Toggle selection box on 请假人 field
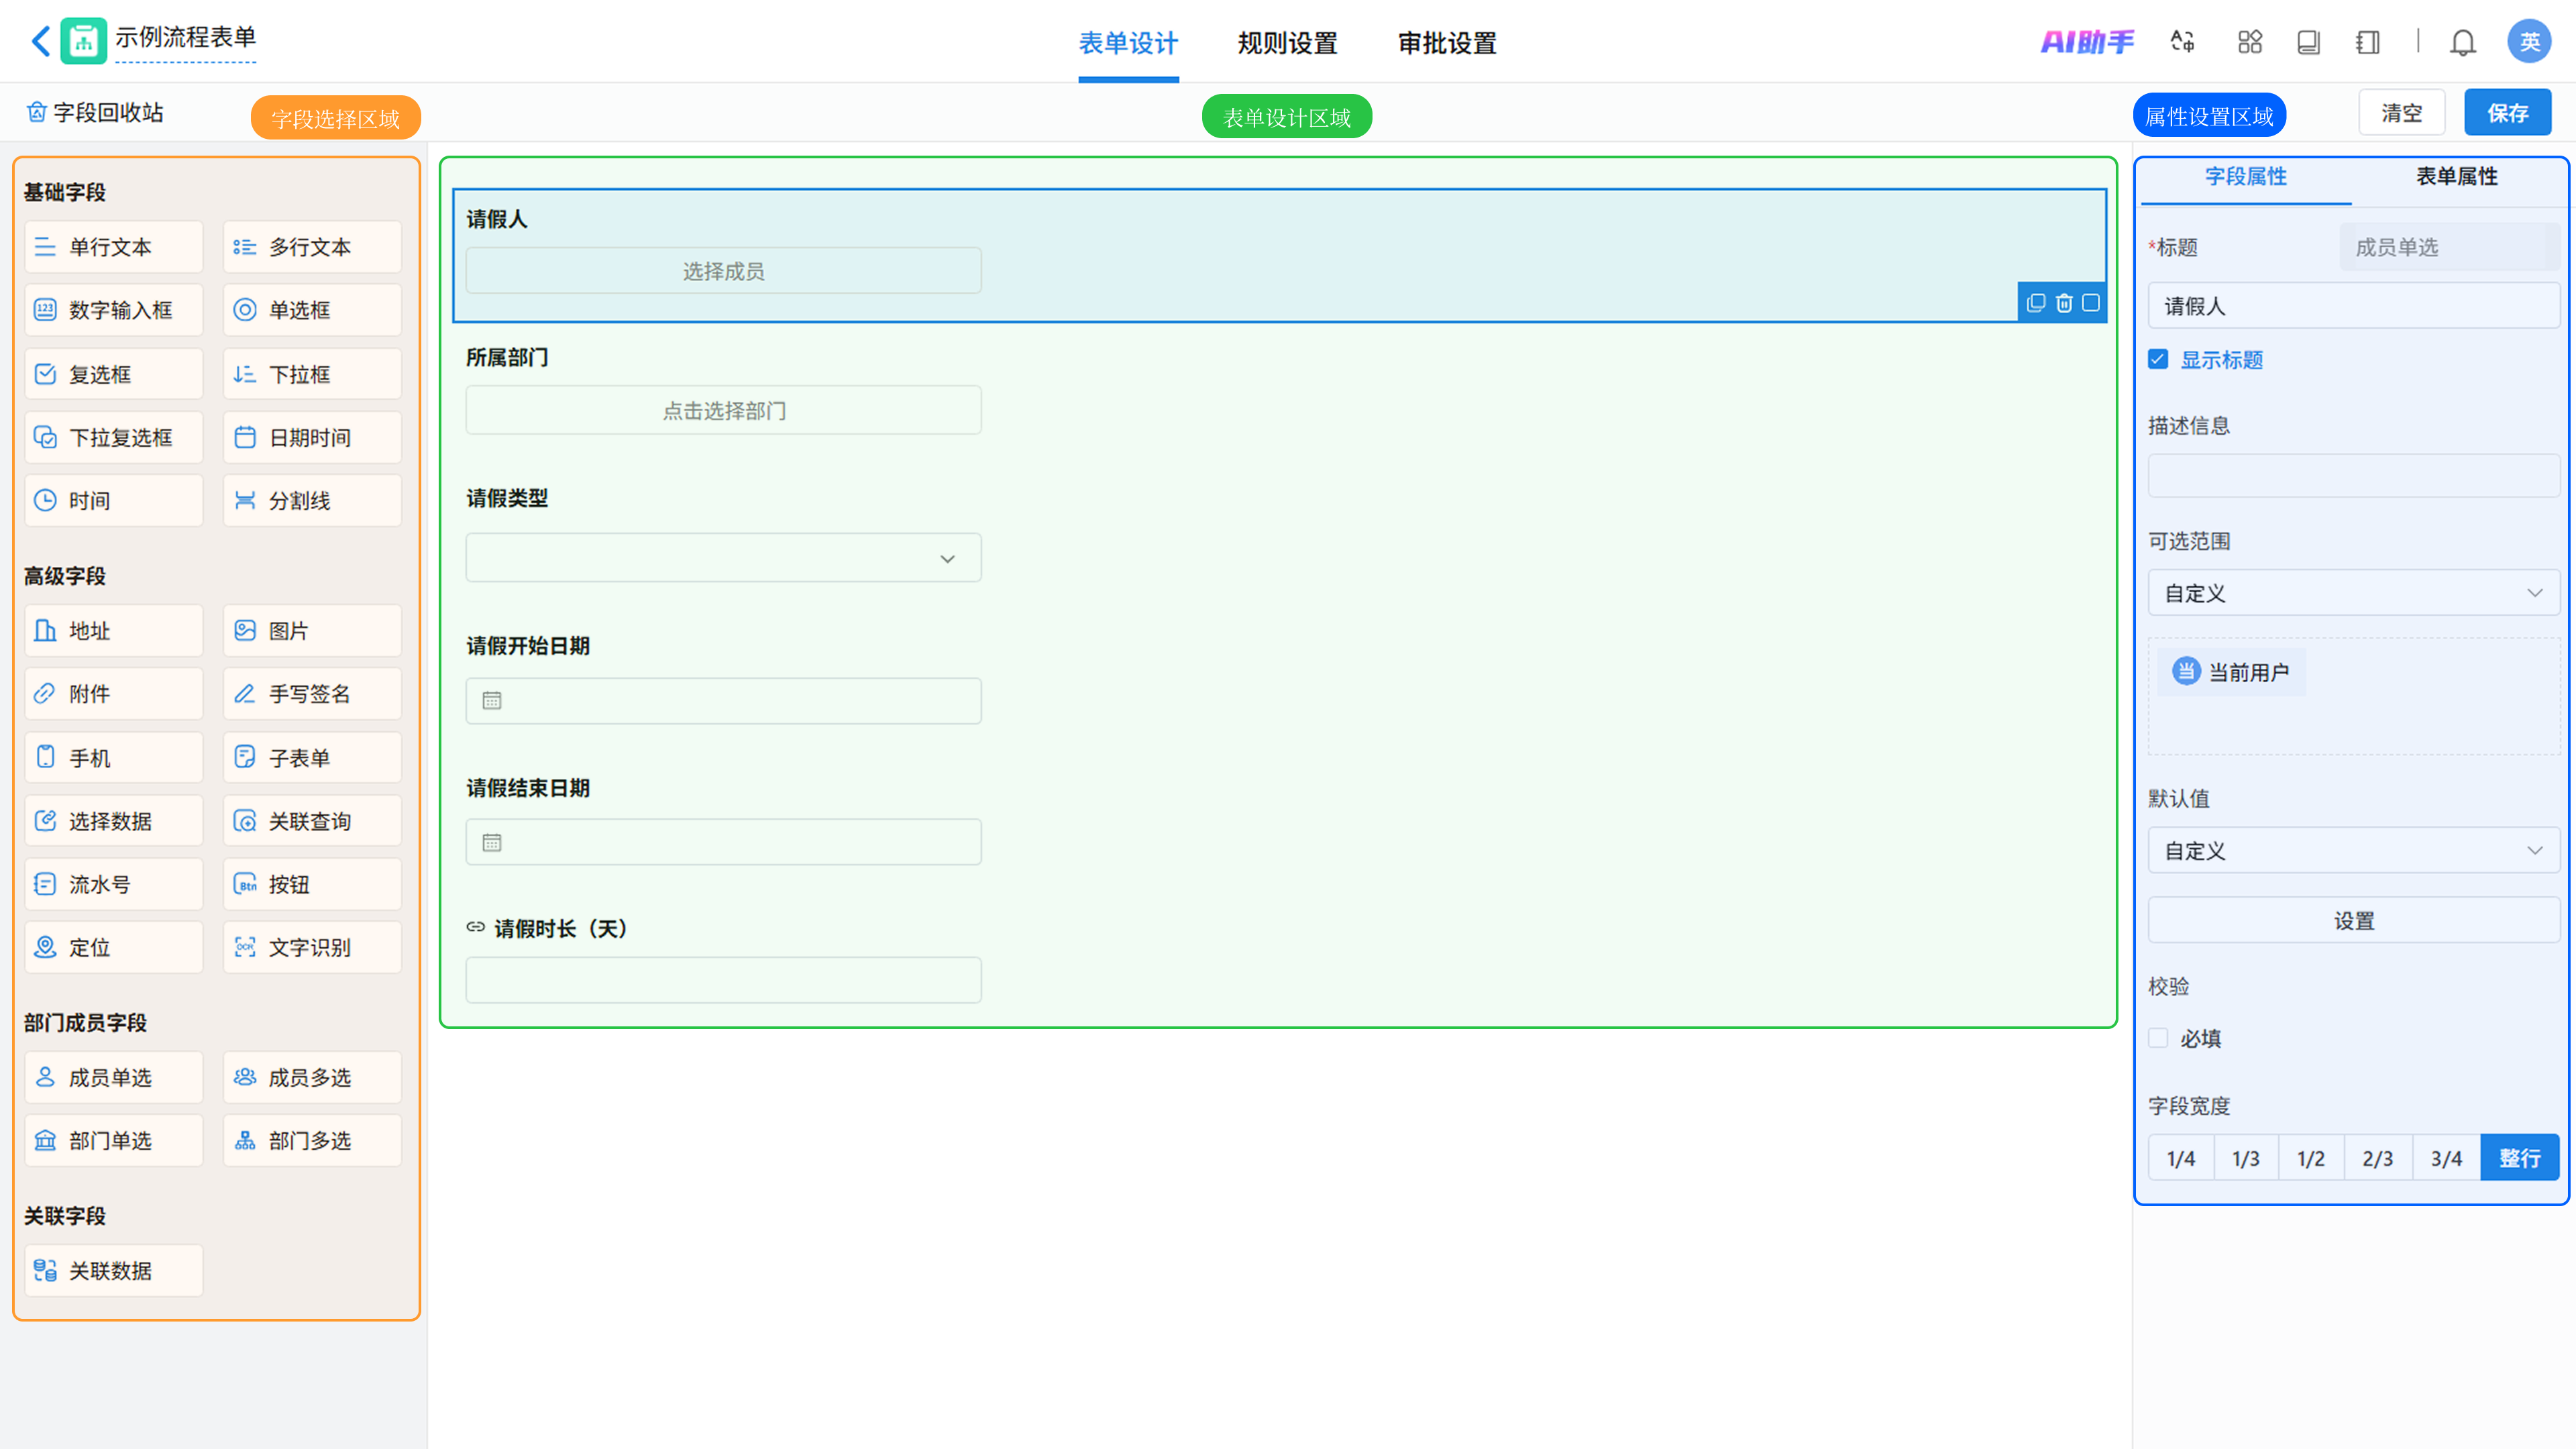 [2091, 303]
